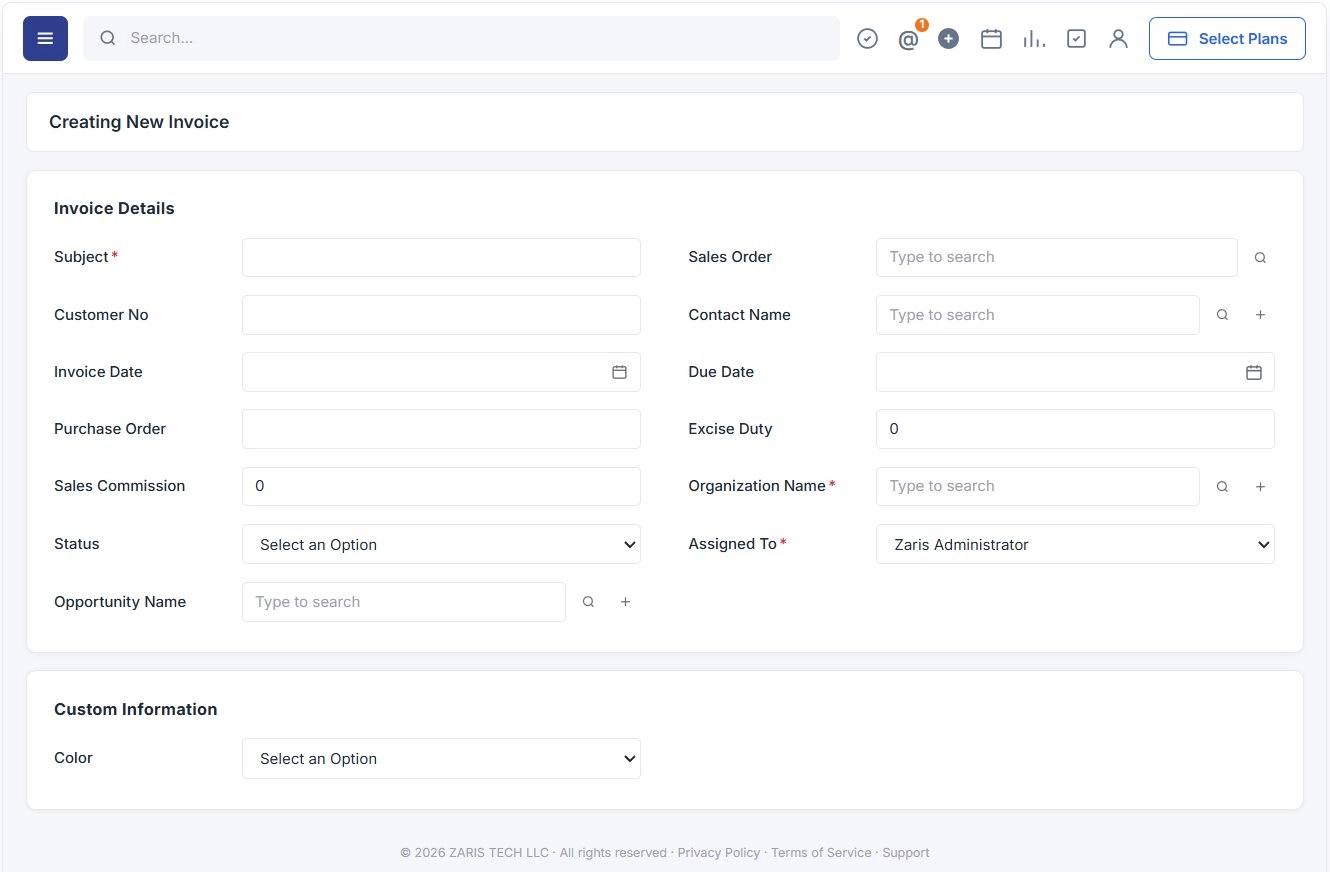
Task: Click the Subject field label
Action: (81, 257)
